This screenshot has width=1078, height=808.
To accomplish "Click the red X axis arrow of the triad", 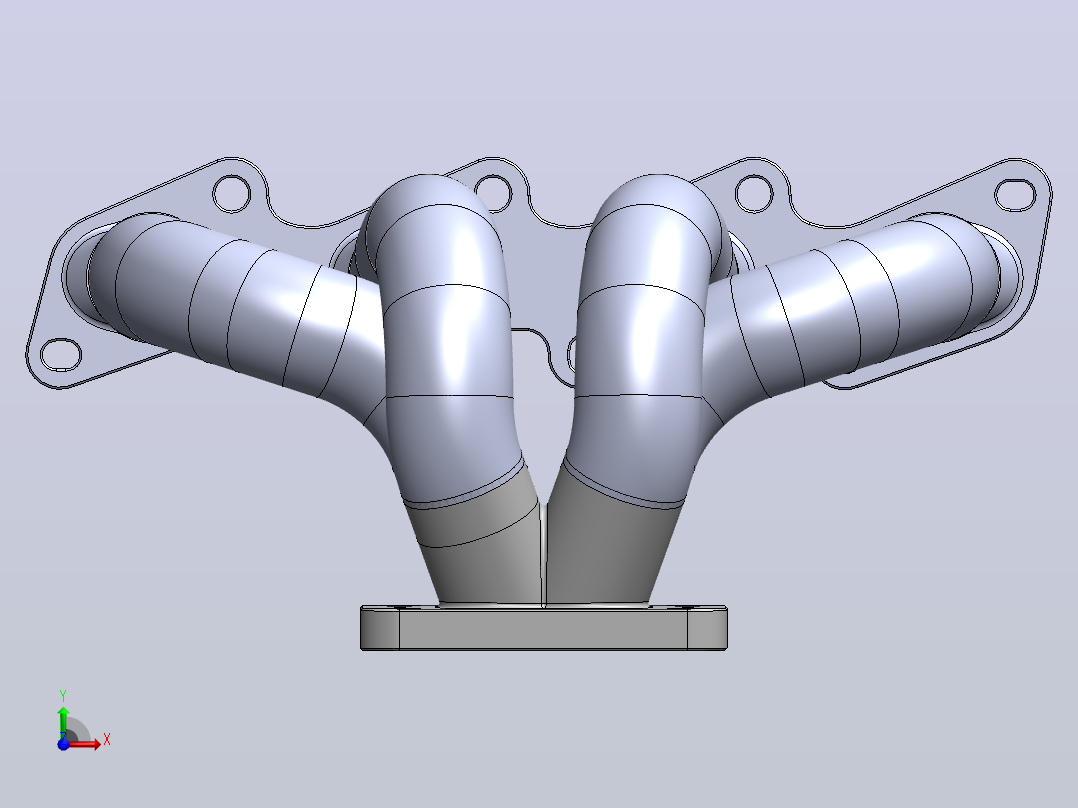I will [x=84, y=744].
